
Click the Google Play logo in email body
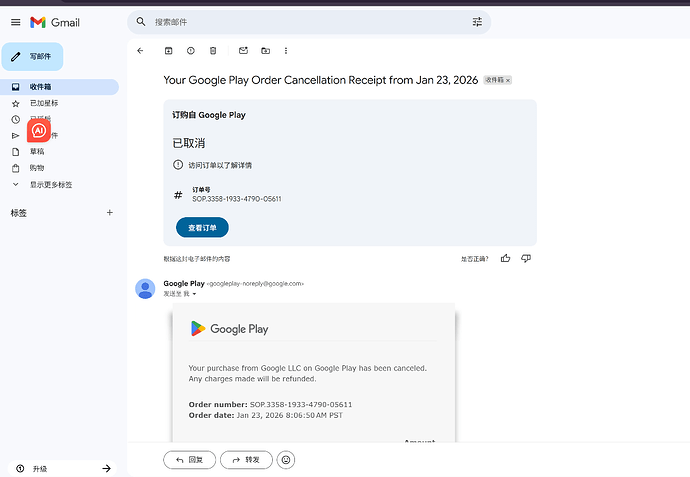(229, 329)
